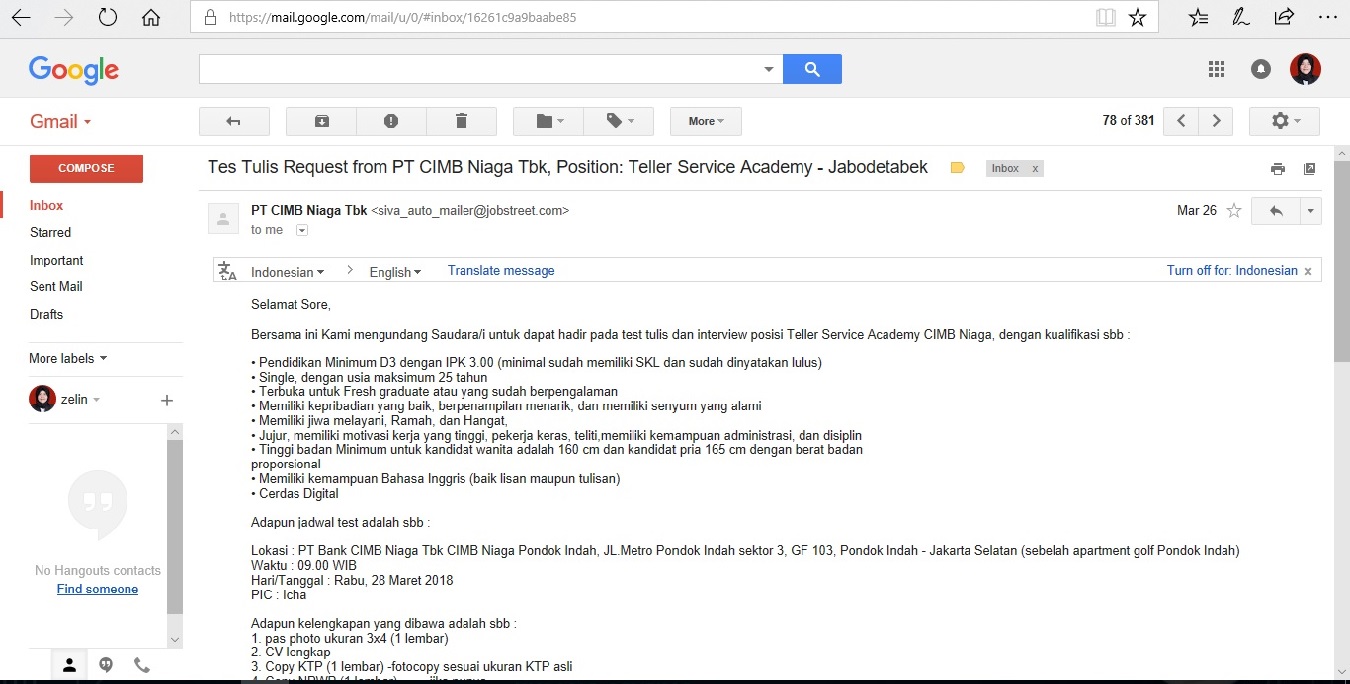
Task: Open the Google apps grid
Action: coord(1216,69)
